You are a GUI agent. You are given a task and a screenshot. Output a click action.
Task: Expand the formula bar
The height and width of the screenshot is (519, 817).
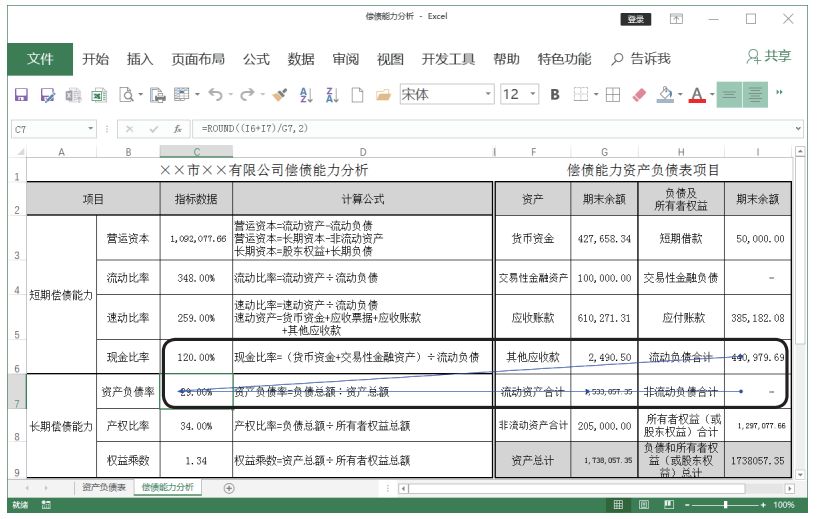(798, 128)
